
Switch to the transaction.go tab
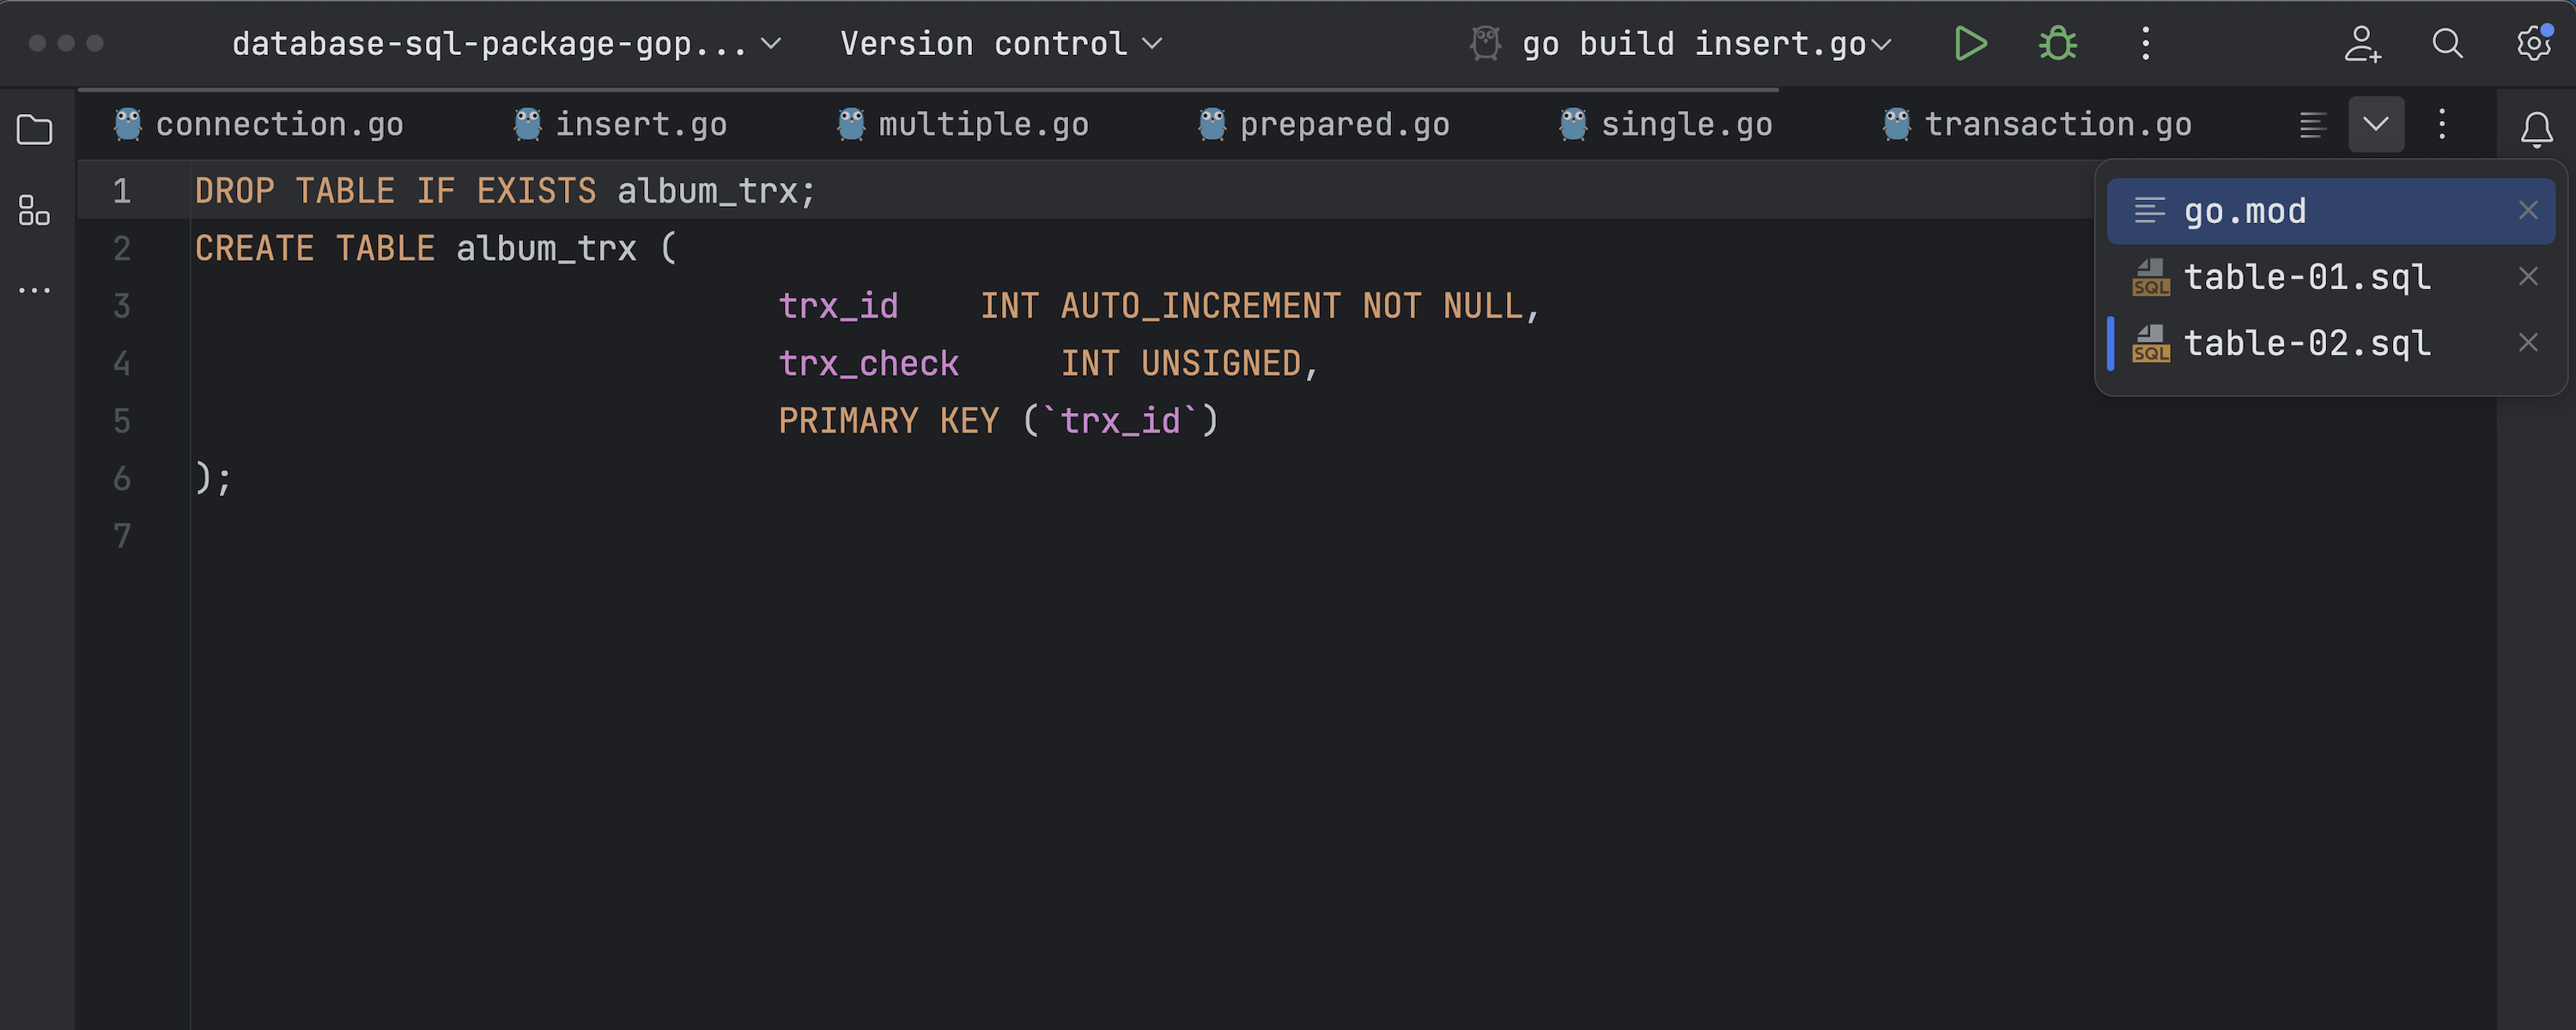(2057, 125)
